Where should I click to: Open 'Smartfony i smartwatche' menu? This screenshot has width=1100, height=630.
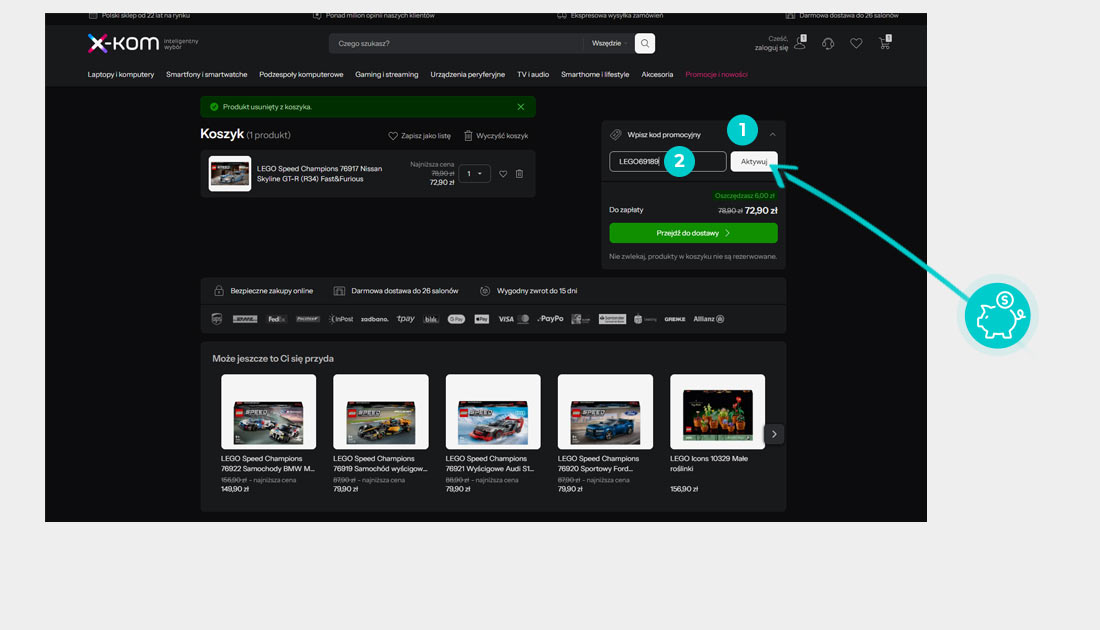click(206, 74)
